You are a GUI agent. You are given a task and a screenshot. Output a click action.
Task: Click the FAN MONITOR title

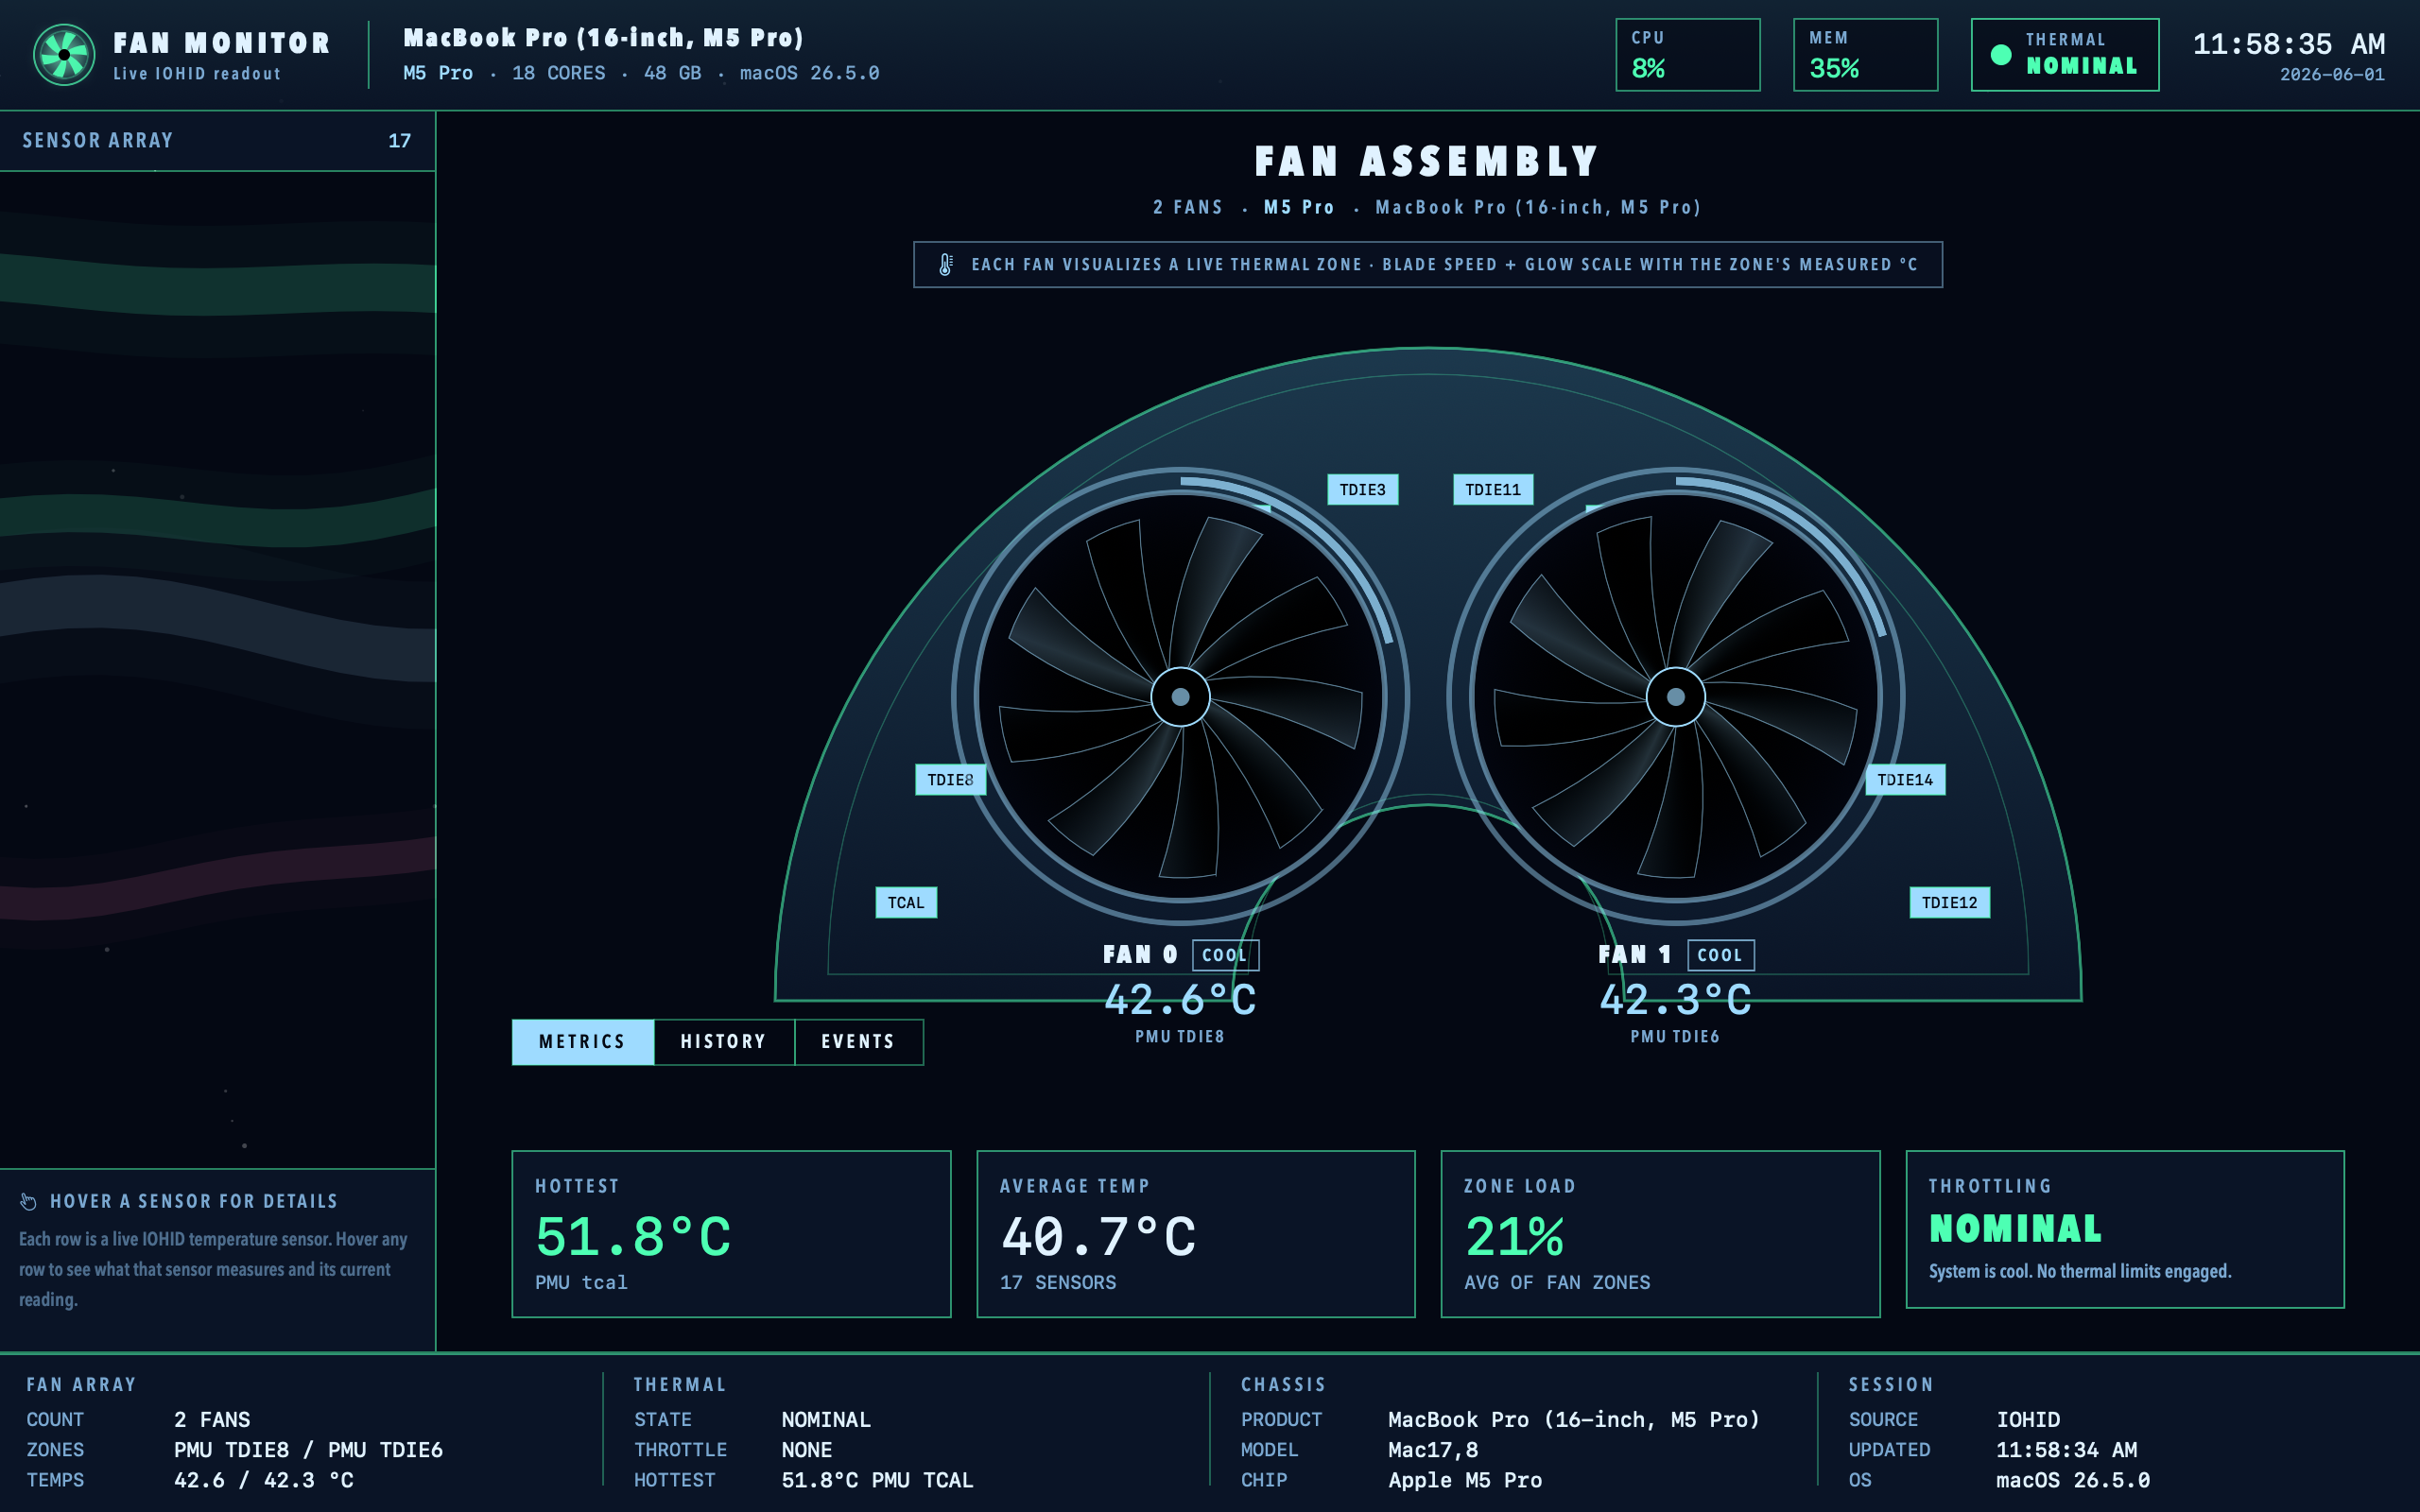222,43
